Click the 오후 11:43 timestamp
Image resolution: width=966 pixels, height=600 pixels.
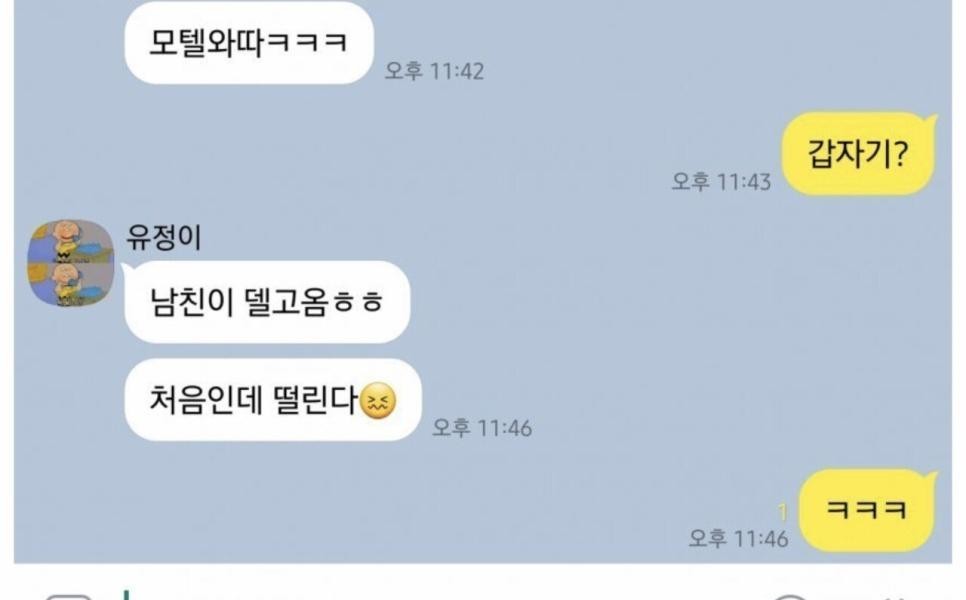(721, 181)
